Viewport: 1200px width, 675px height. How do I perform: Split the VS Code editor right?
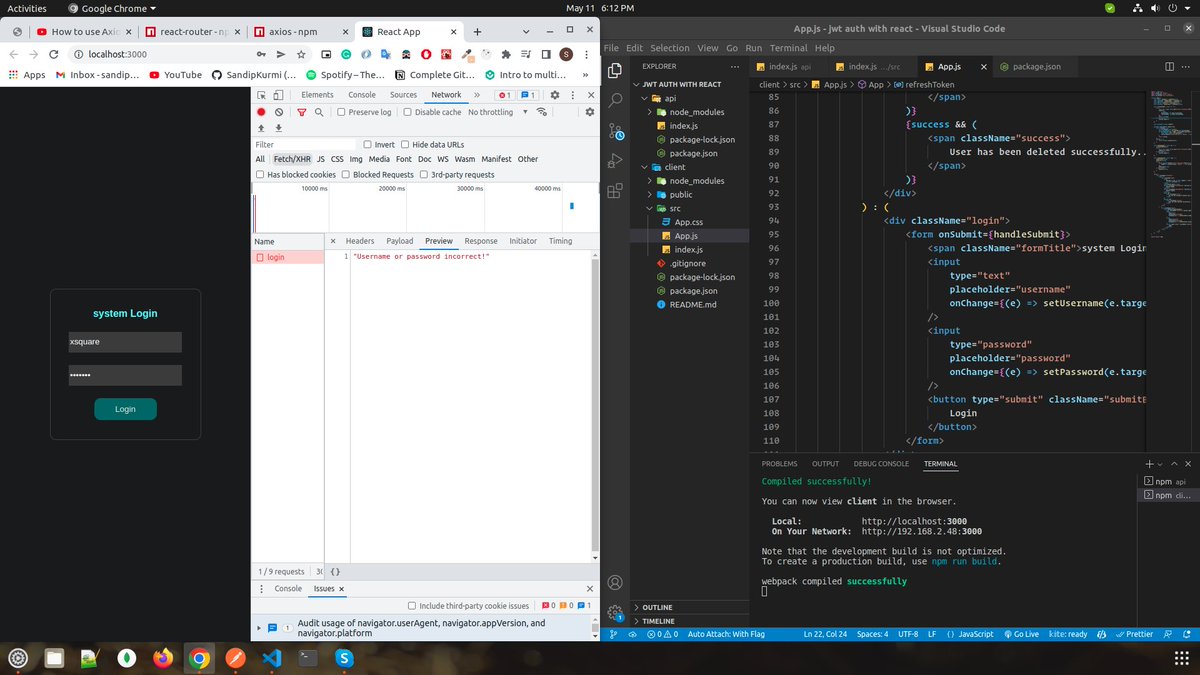pos(1170,66)
